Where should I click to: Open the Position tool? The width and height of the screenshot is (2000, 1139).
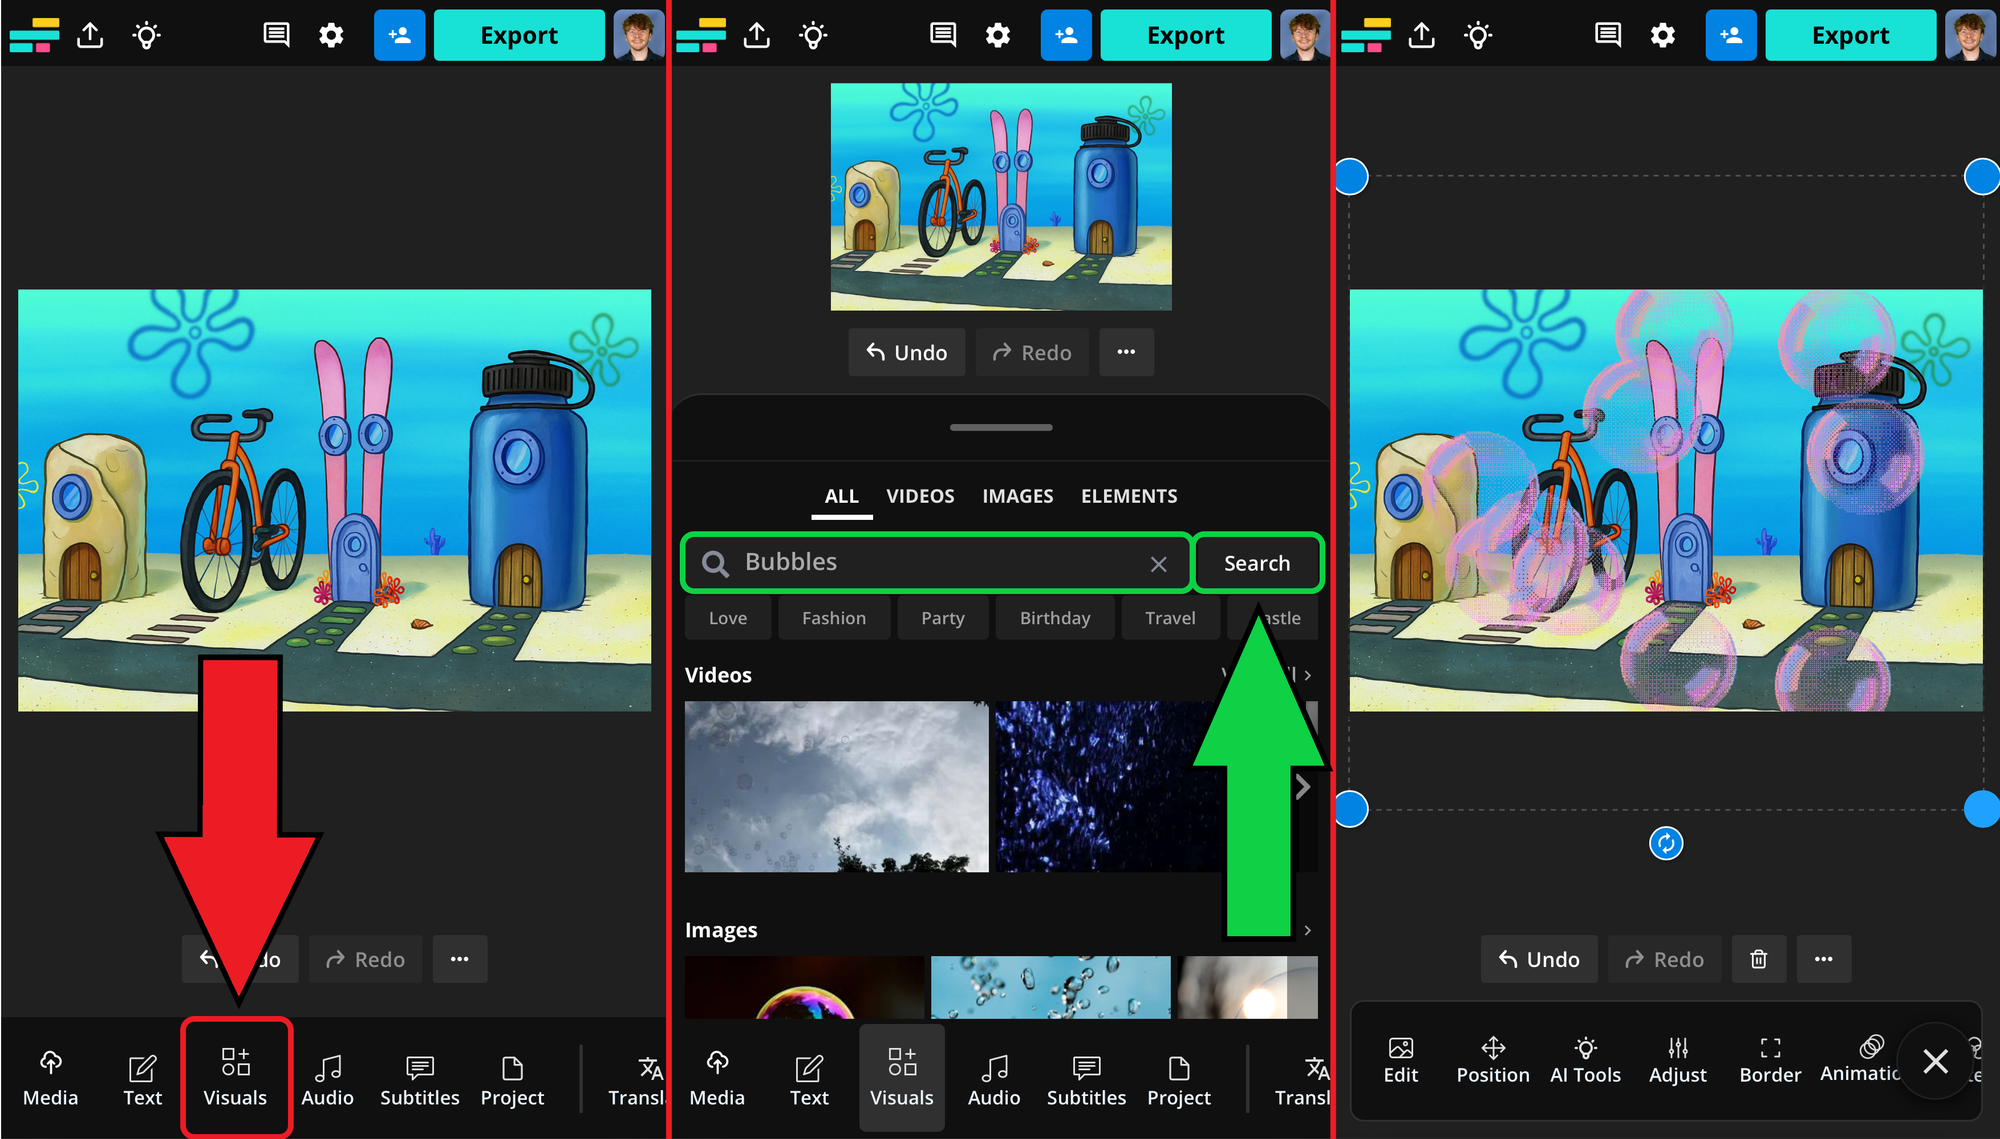[x=1493, y=1058]
